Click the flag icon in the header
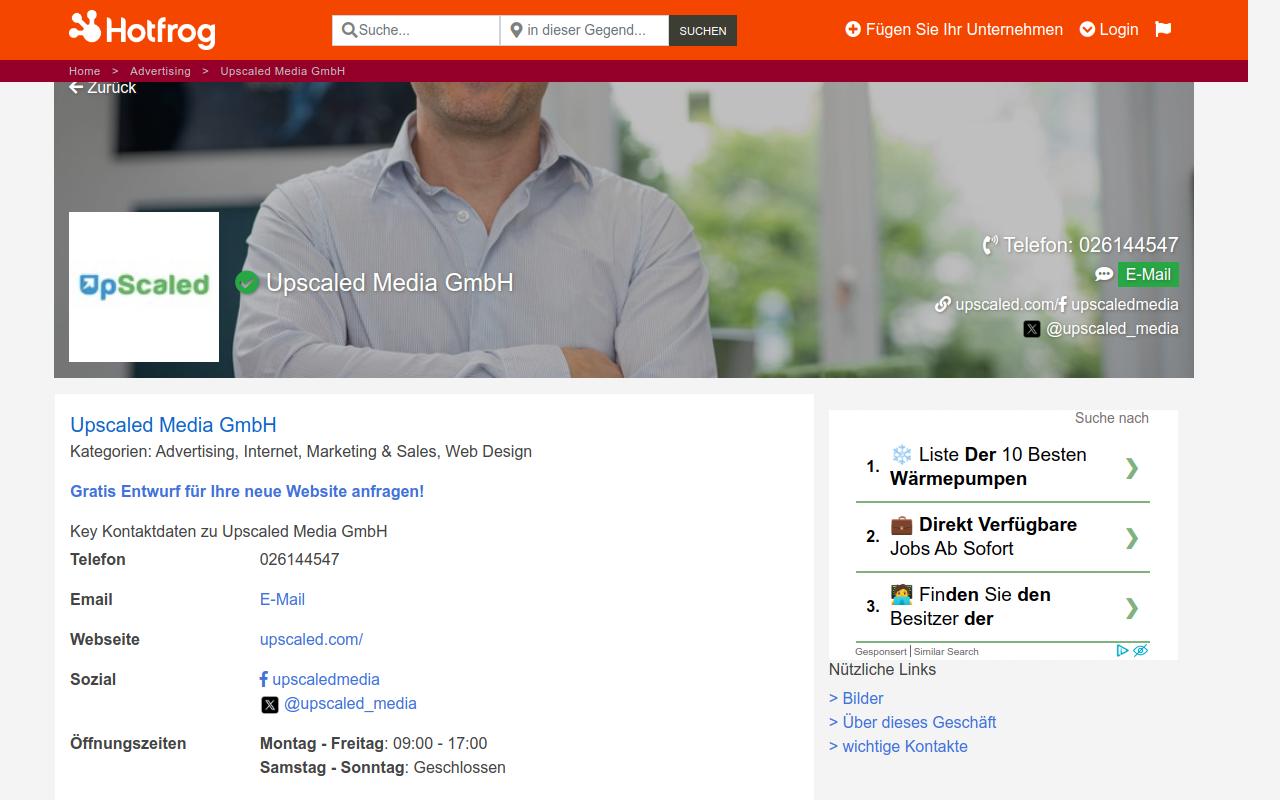 click(x=1163, y=30)
